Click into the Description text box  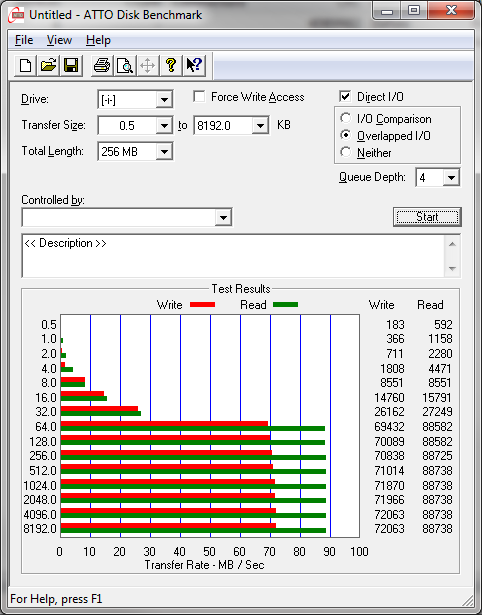234,256
